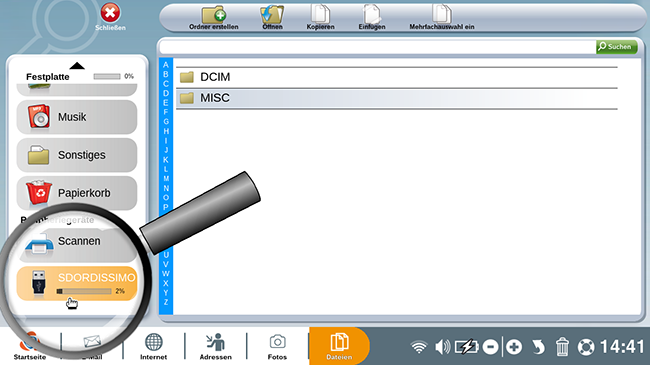Screen dimensions: 650x365
Task: Click the Öffnen toolbar icon
Action: (272, 15)
